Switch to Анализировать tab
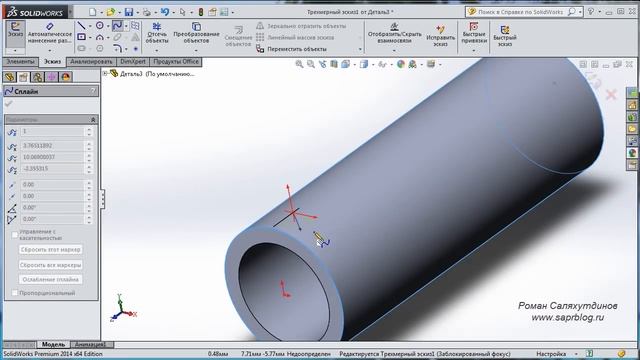The width and height of the screenshot is (640, 360). coord(91,62)
